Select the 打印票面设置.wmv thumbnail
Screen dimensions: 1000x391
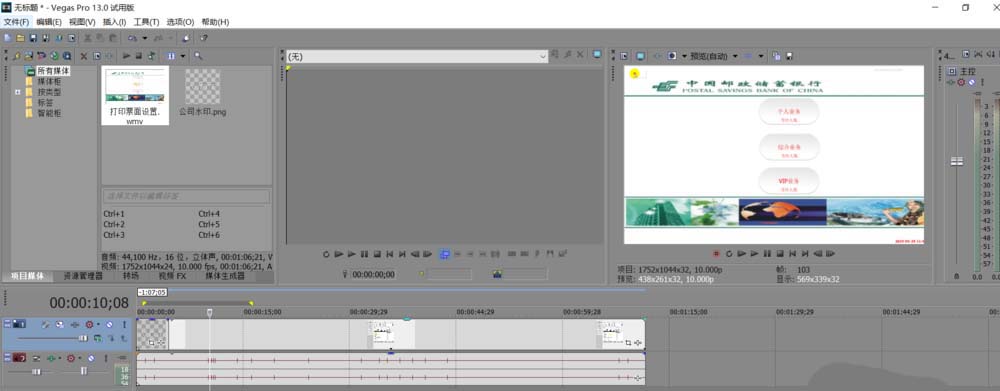pyautogui.click(x=135, y=96)
